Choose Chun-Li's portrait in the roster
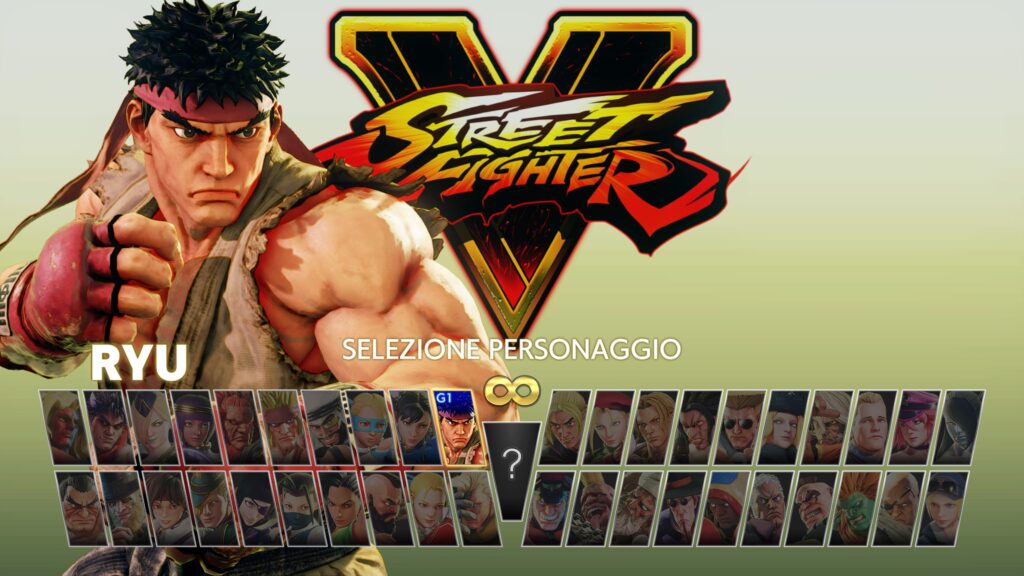The width and height of the screenshot is (1024, 576). tap(415, 428)
